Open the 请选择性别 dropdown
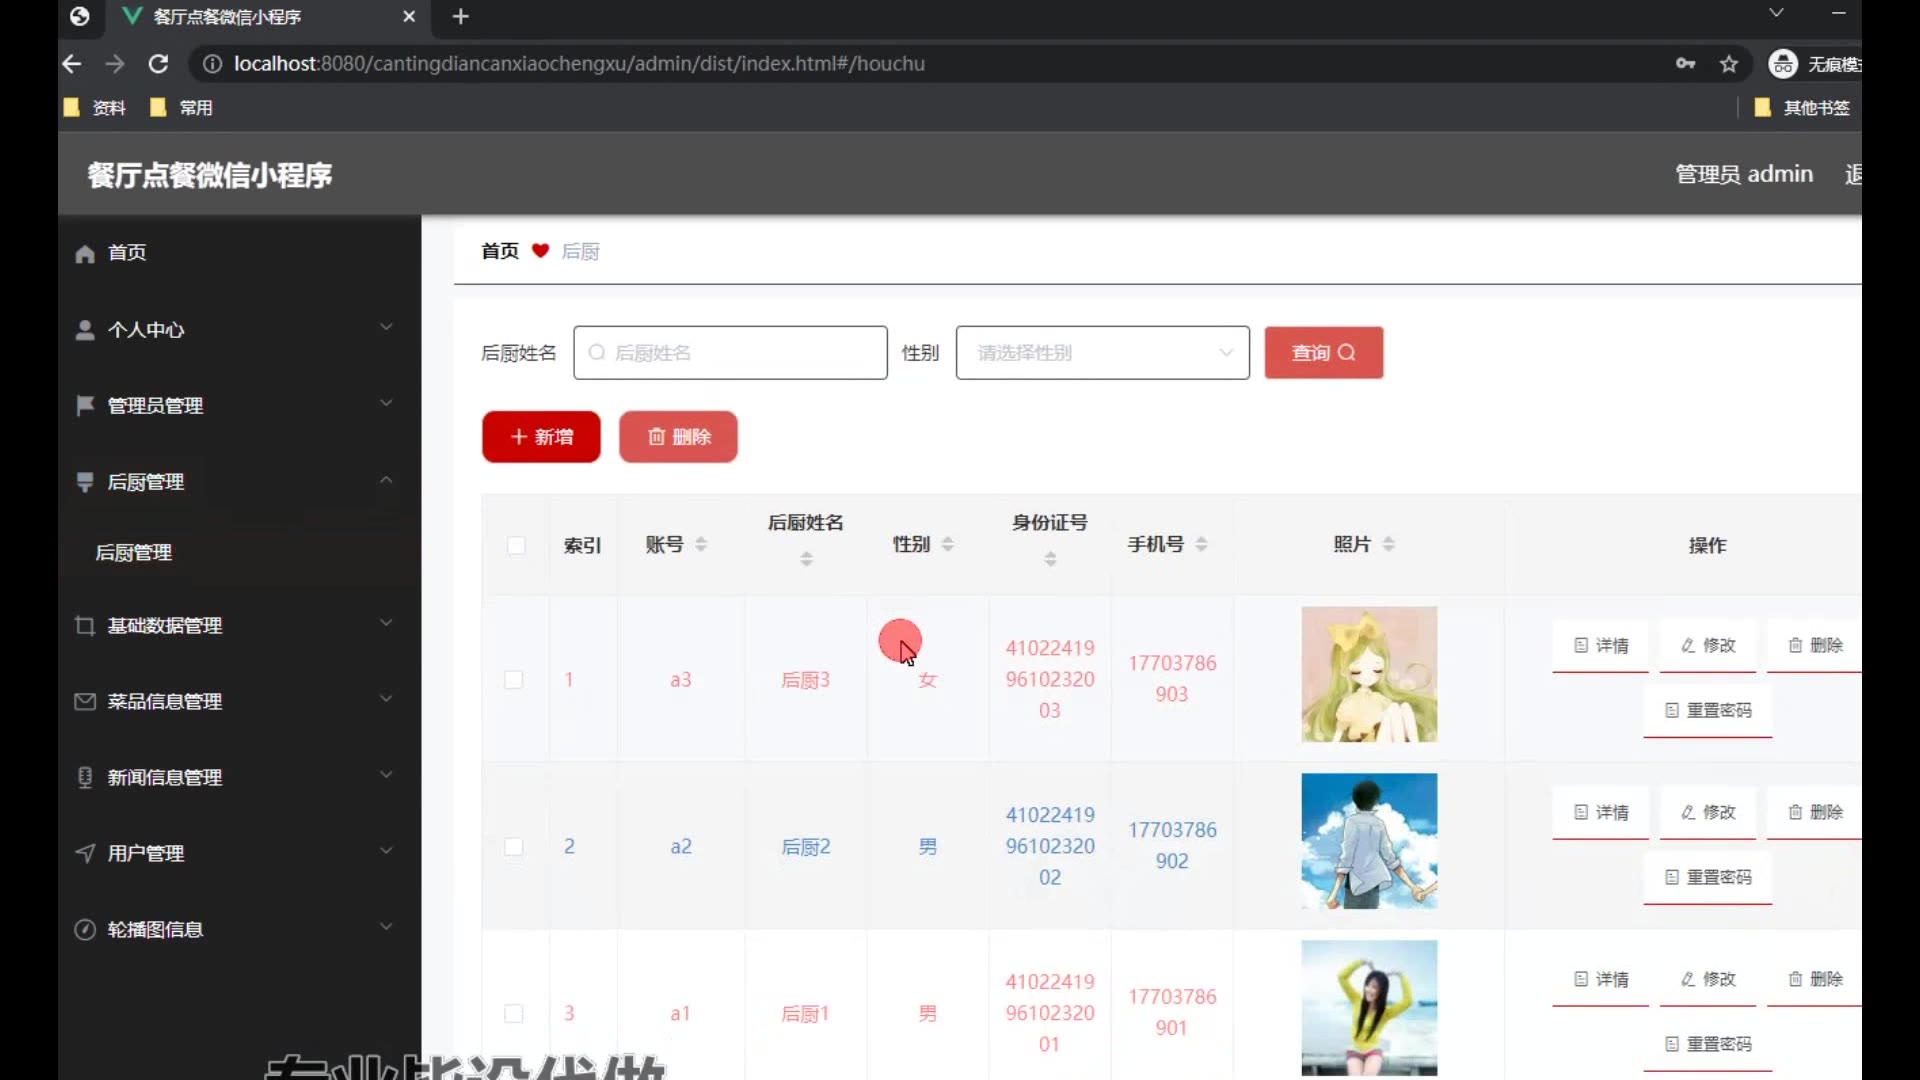The height and width of the screenshot is (1080, 1920). pyautogui.click(x=1102, y=353)
